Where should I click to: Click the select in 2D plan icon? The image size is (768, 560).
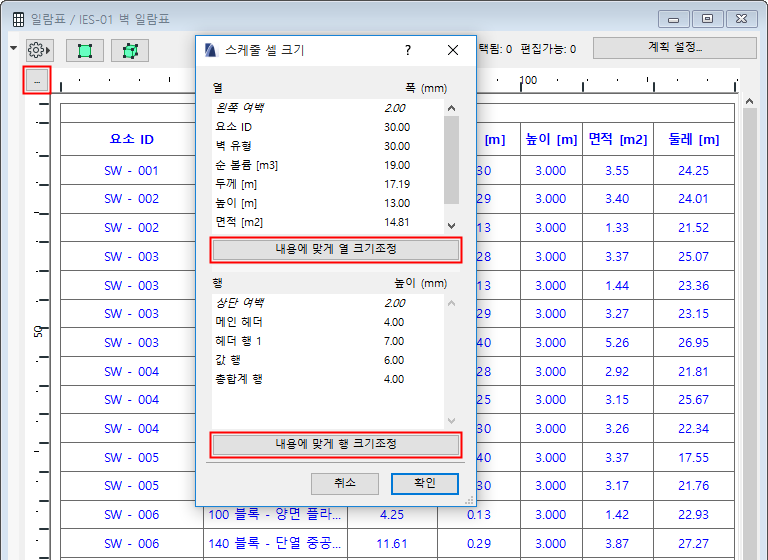[x=85, y=50]
